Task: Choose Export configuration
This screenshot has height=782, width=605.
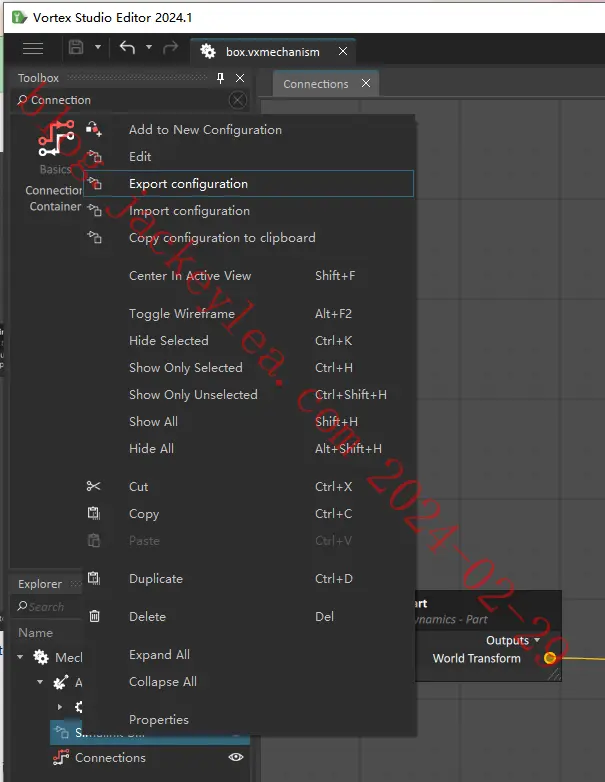Action: click(x=248, y=184)
